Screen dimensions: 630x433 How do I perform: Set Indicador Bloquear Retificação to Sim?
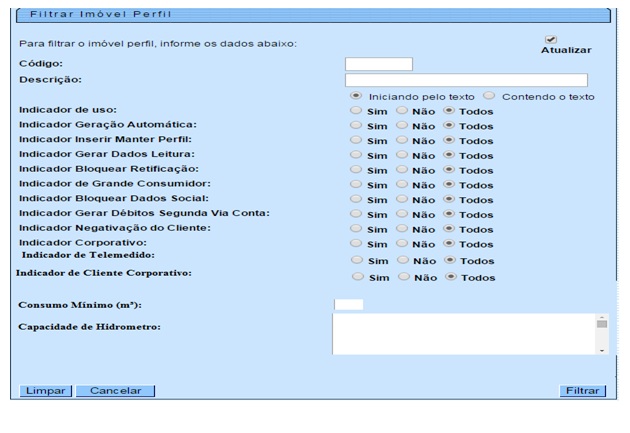[x=356, y=170]
